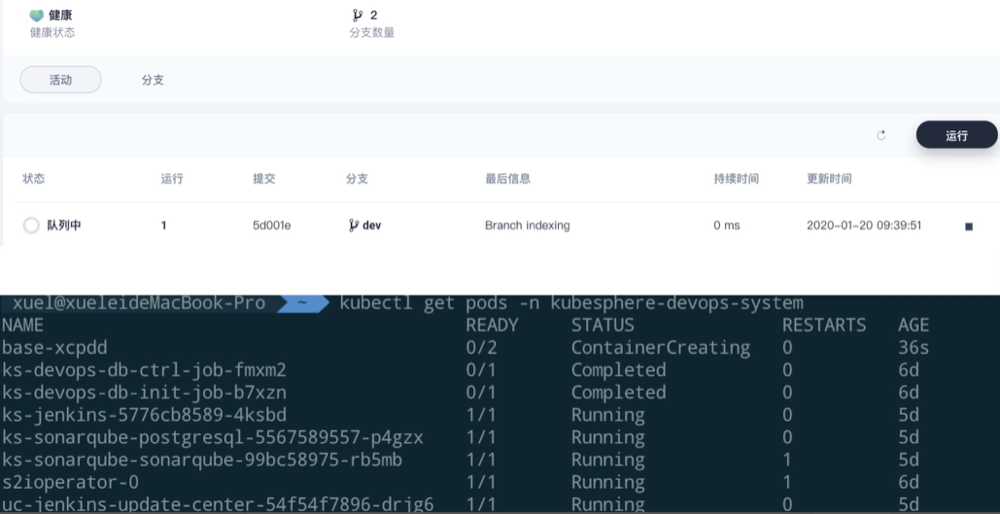Click the 持续时间 column header
Viewport: 1000px width, 514px height.
736,179
